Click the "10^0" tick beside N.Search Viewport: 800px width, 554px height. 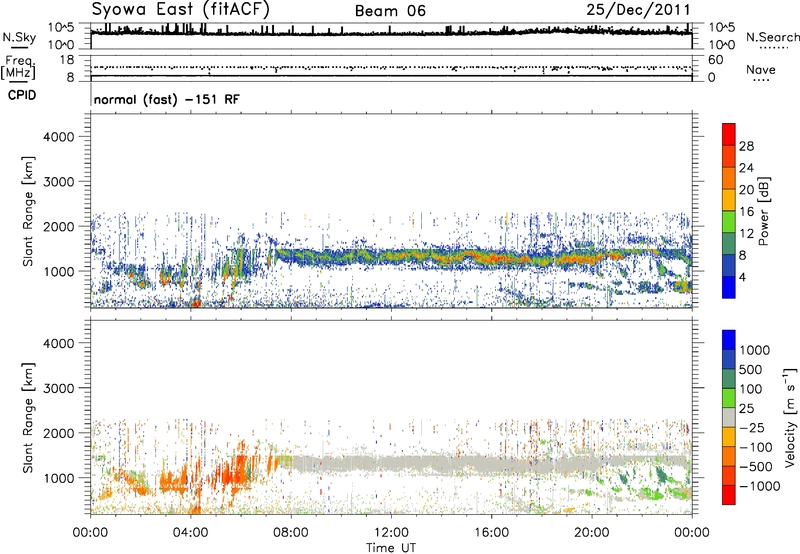(722, 45)
